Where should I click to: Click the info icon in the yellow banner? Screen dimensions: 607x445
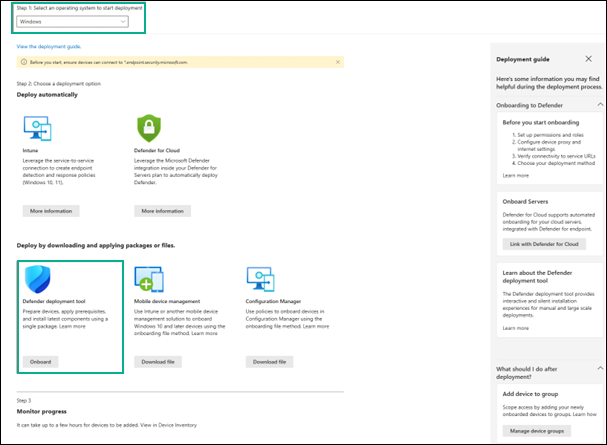point(24,62)
